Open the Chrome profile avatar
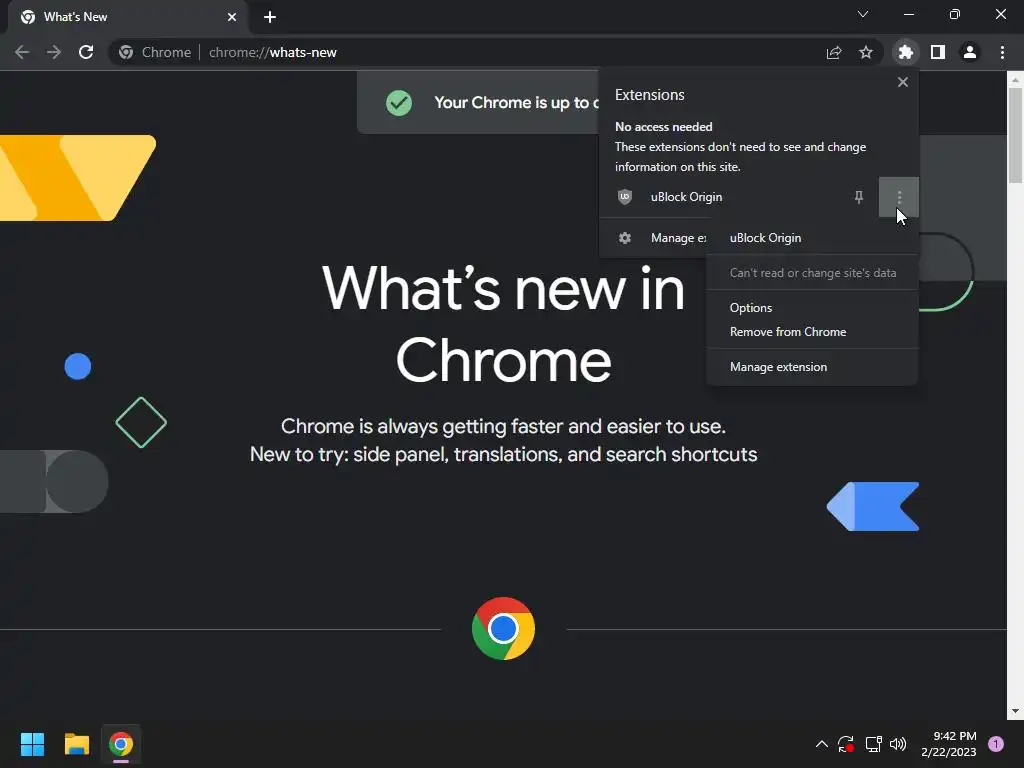 (x=970, y=52)
